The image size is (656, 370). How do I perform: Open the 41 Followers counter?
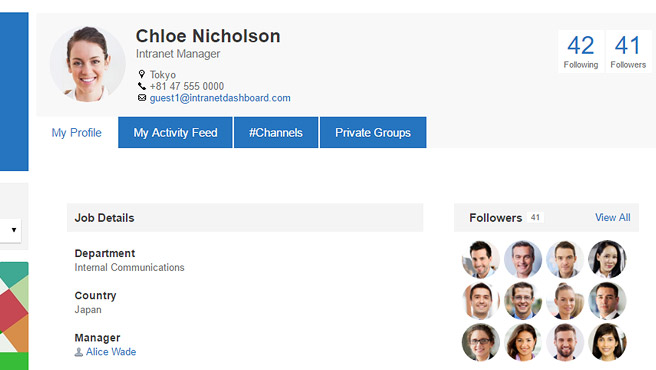(628, 51)
